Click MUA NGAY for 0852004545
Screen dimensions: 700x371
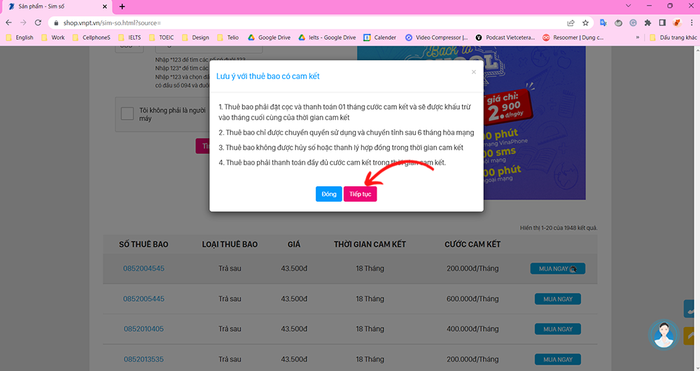558,268
